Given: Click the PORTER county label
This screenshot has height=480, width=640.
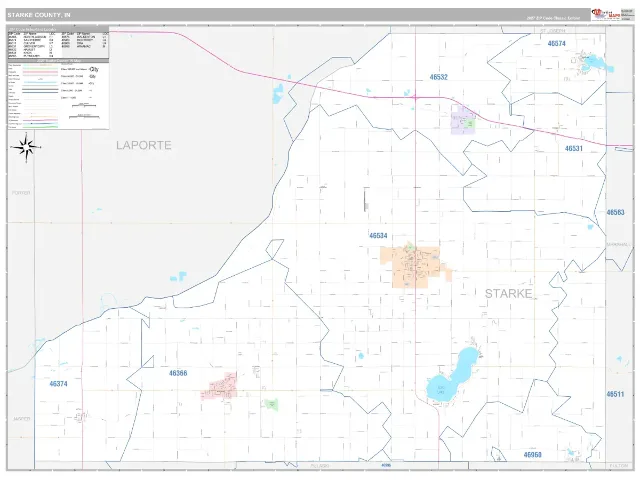Looking at the screenshot, I should pyautogui.click(x=21, y=193).
